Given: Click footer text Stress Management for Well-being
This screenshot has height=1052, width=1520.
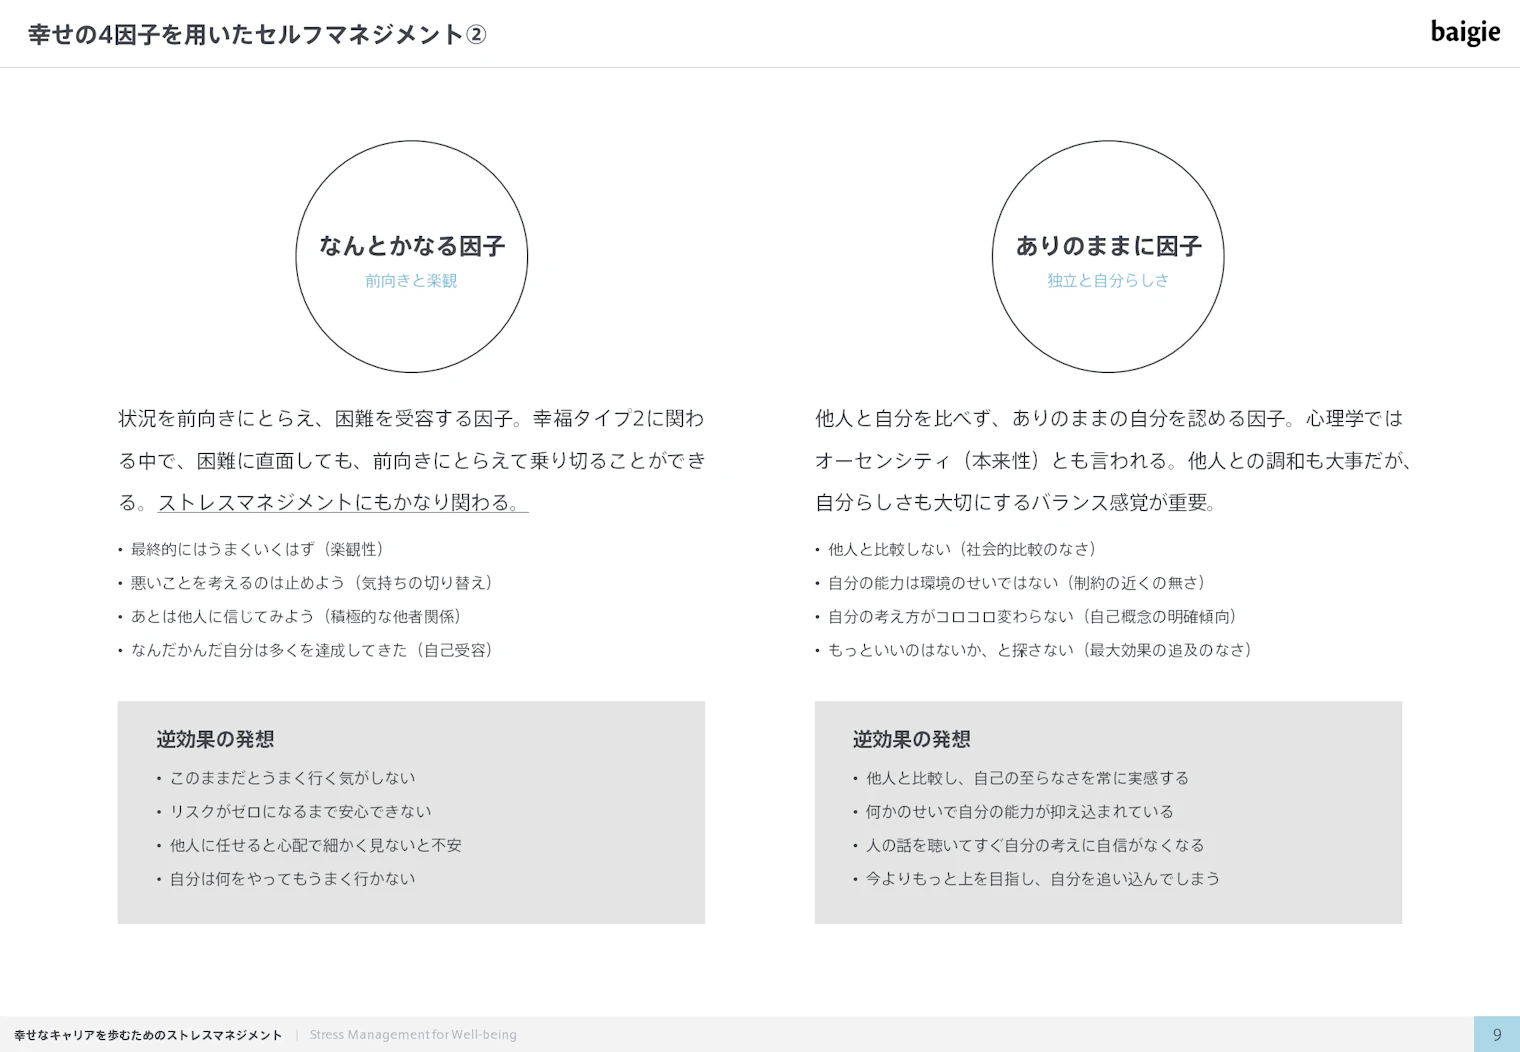Looking at the screenshot, I should coord(413,1035).
